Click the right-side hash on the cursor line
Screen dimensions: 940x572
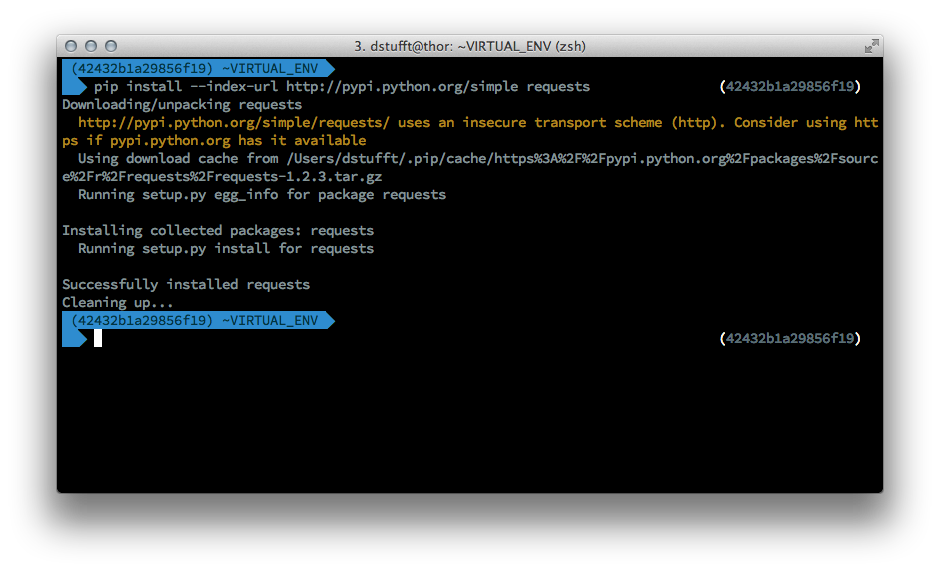pyautogui.click(x=790, y=338)
